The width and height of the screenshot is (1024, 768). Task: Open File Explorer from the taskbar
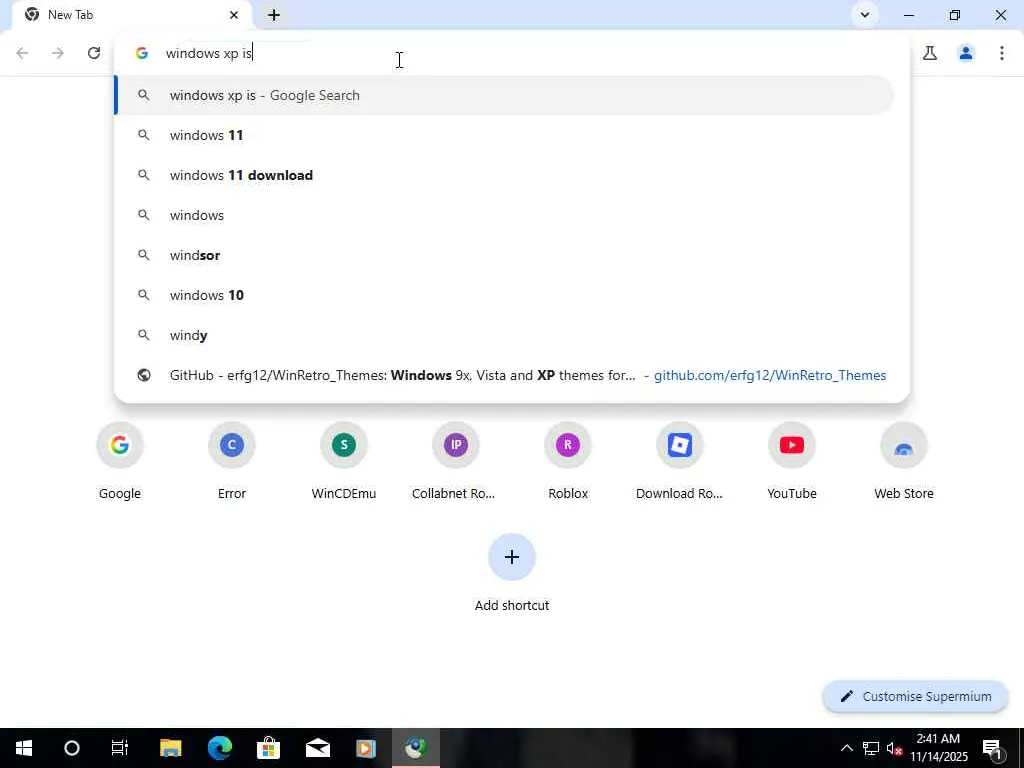click(170, 748)
